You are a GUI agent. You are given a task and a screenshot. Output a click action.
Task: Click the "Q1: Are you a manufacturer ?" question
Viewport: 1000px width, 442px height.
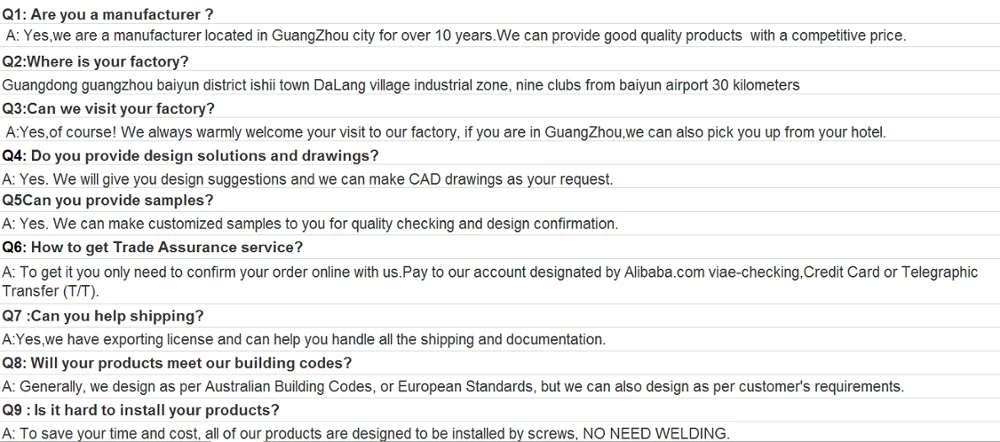click(x=108, y=15)
